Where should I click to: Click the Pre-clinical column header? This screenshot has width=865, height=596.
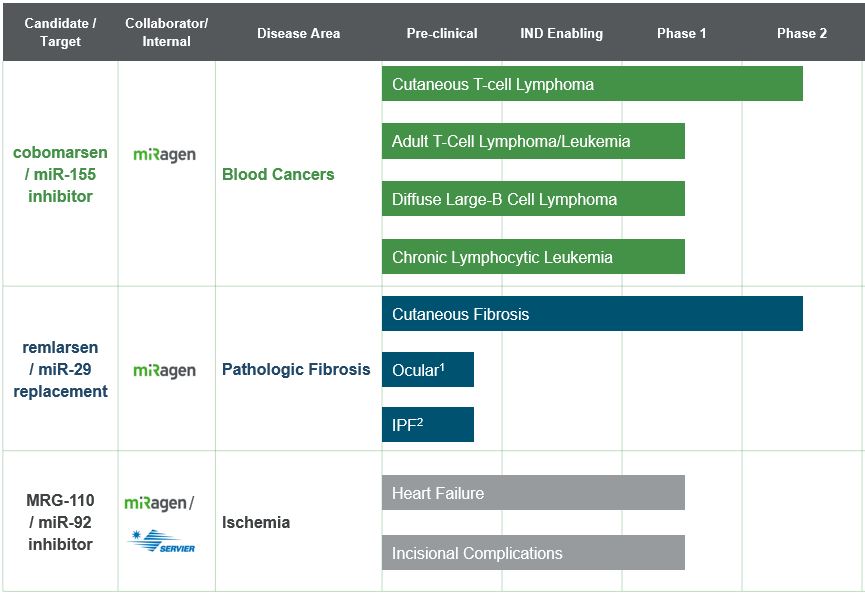(x=442, y=33)
